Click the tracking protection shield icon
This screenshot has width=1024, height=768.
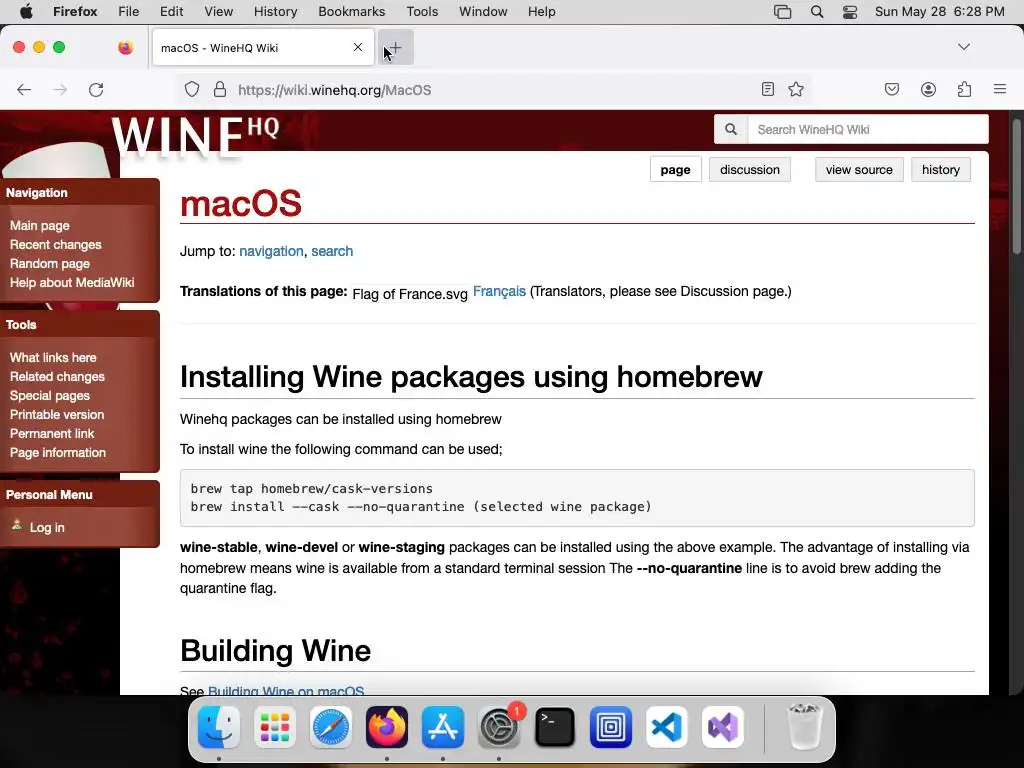point(191,89)
